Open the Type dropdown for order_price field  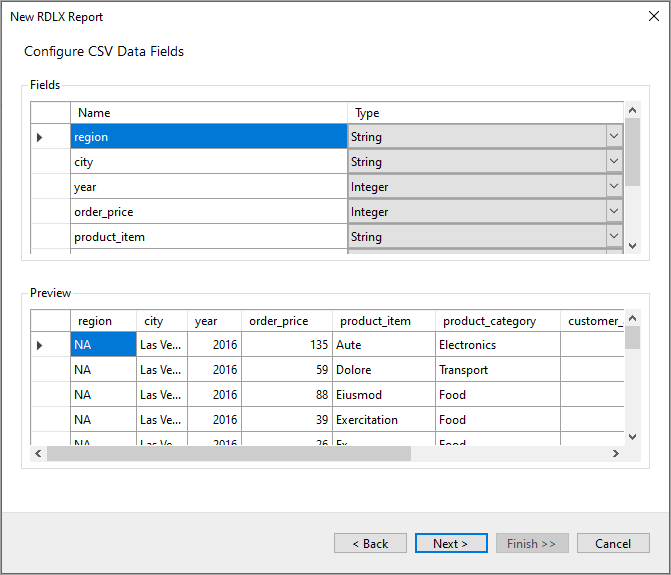pyautogui.click(x=614, y=211)
